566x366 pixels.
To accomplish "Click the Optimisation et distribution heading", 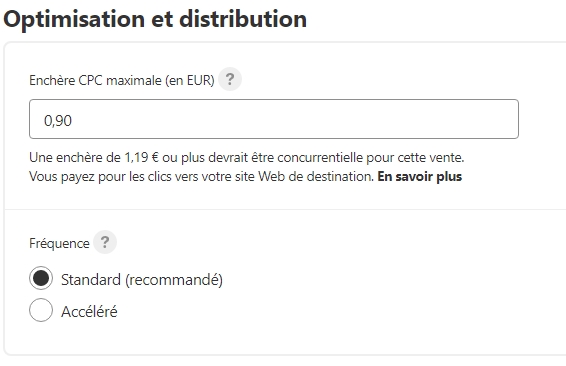I will pyautogui.click(x=155, y=19).
